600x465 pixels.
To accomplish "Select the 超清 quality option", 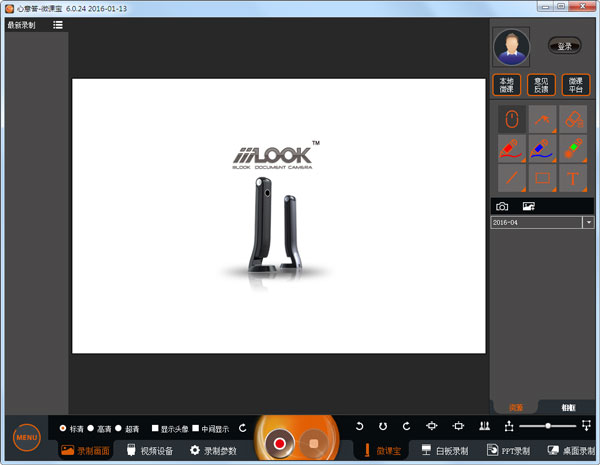I will tap(118, 428).
